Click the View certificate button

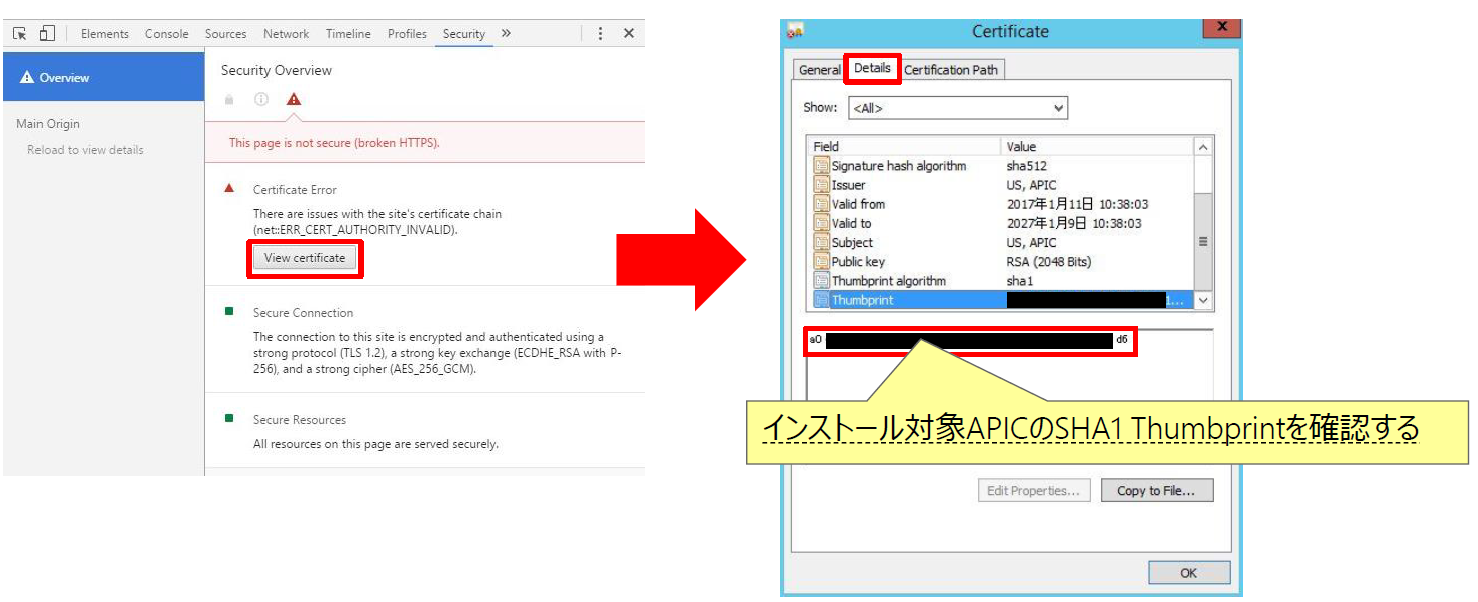click(x=304, y=258)
